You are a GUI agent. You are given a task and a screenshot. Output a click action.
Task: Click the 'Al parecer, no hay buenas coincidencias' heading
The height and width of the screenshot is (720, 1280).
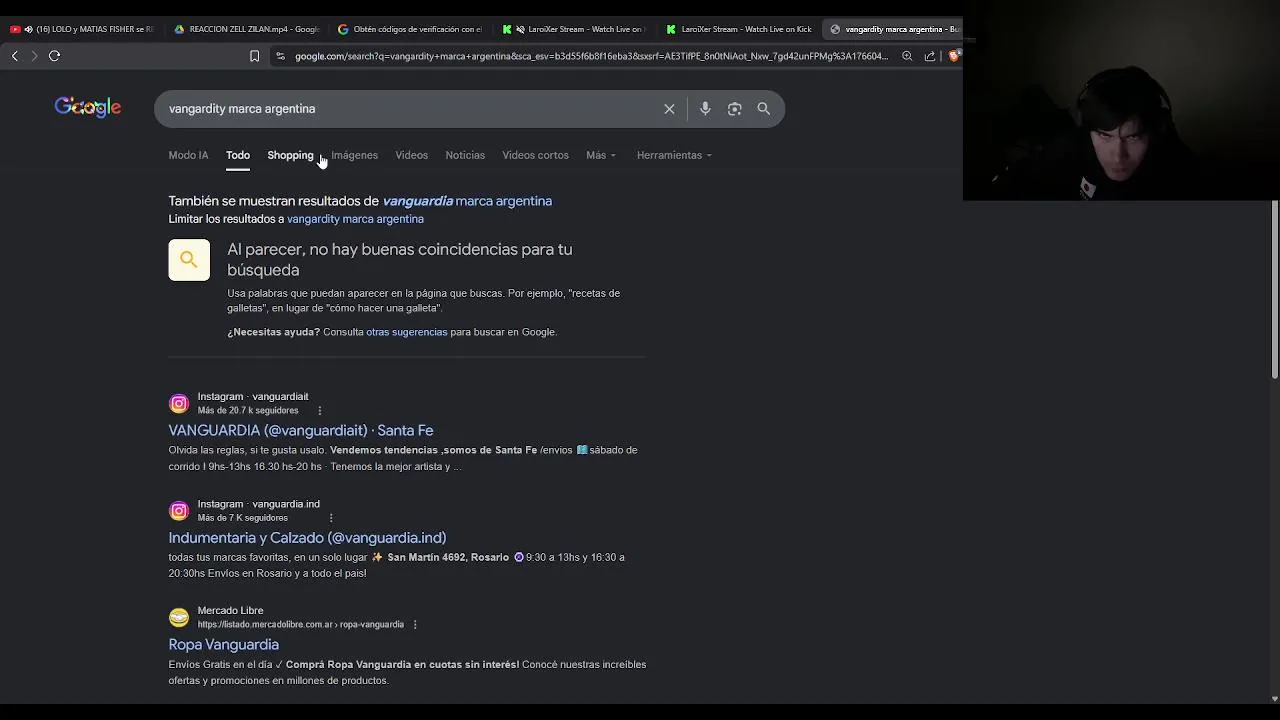pyautogui.click(x=399, y=260)
